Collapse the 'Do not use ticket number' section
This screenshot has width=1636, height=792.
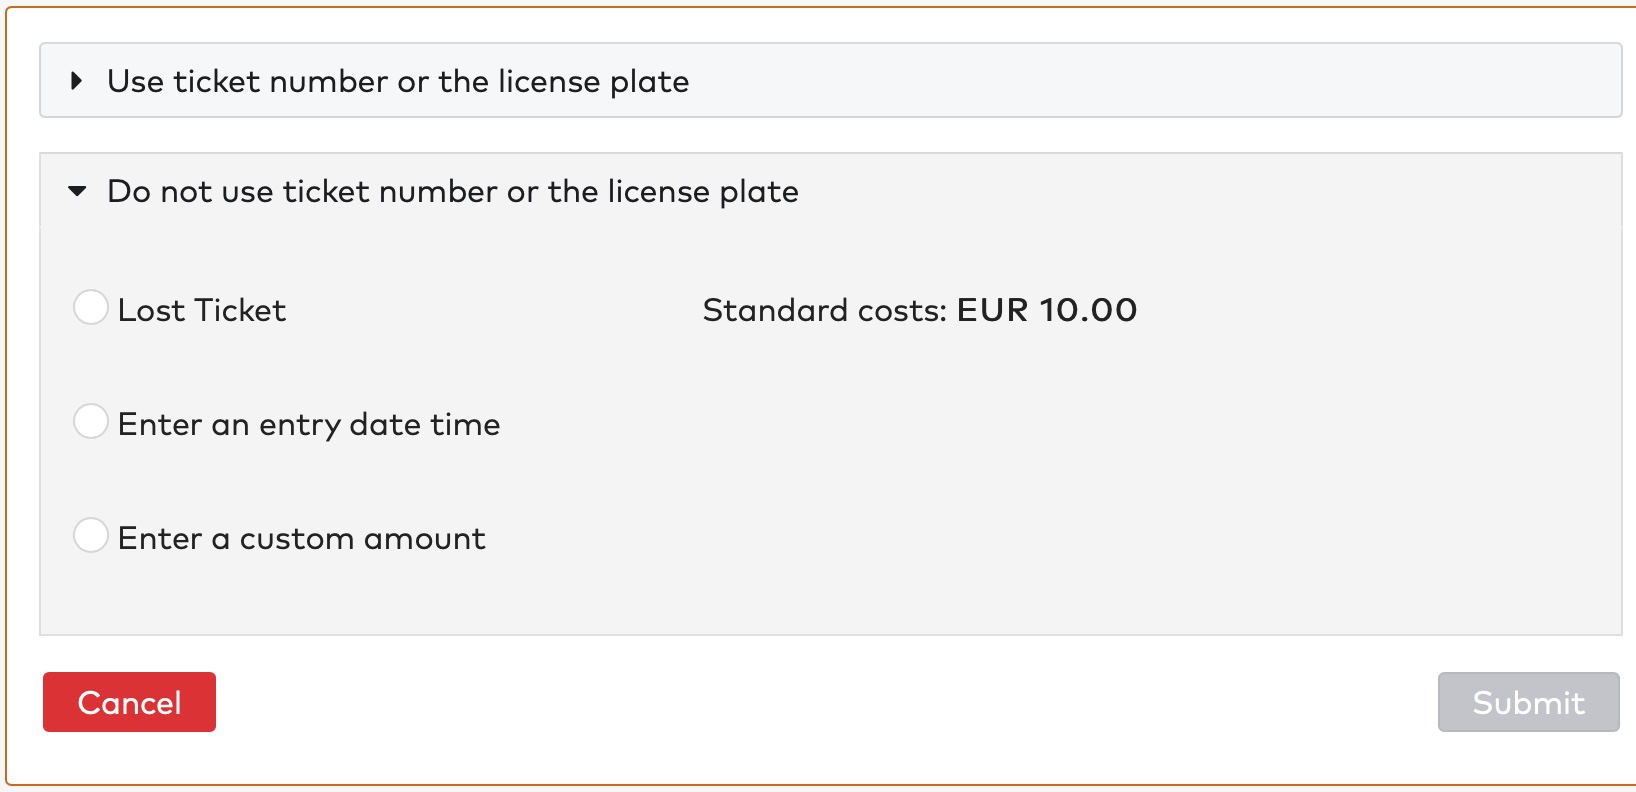453,191
